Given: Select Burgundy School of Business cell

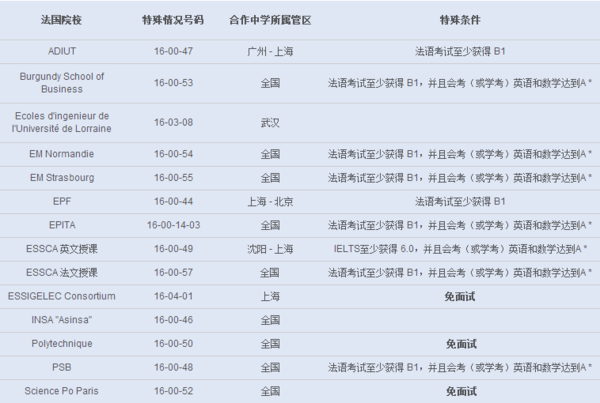Looking at the screenshot, I should tap(62, 83).
